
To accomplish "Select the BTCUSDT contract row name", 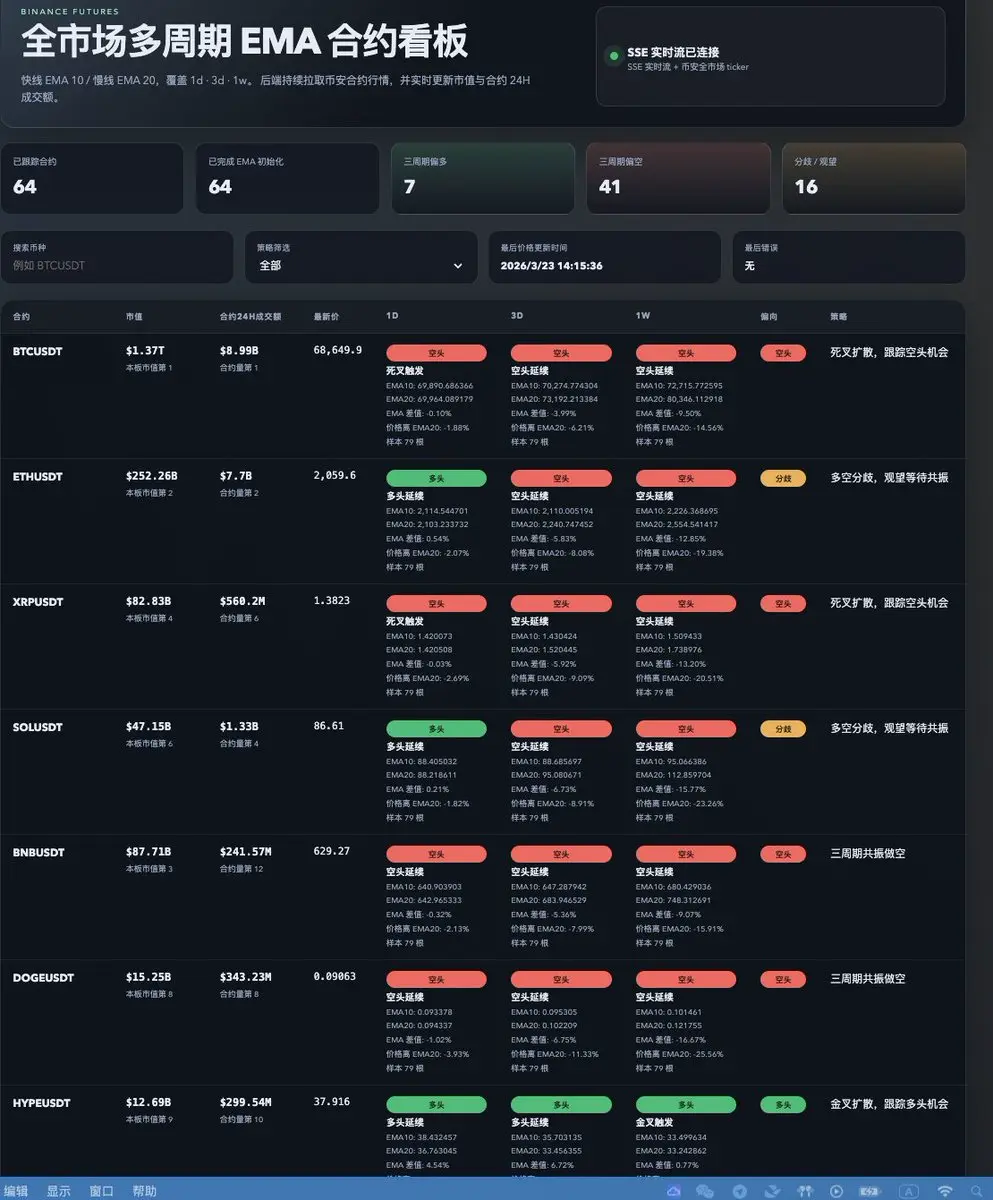I will (37, 352).
